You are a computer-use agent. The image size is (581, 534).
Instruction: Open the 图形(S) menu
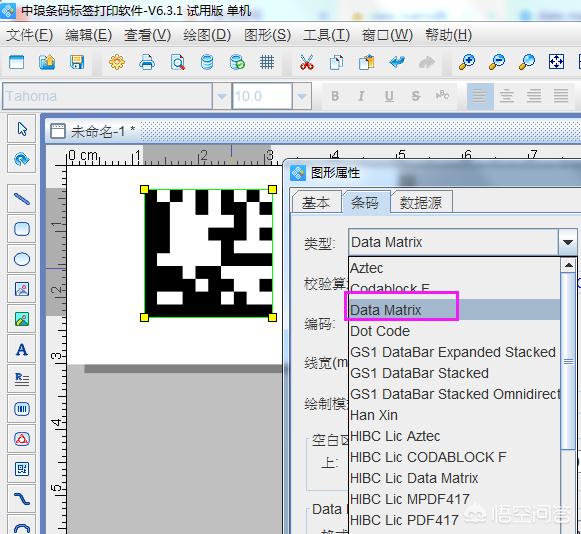click(x=268, y=35)
